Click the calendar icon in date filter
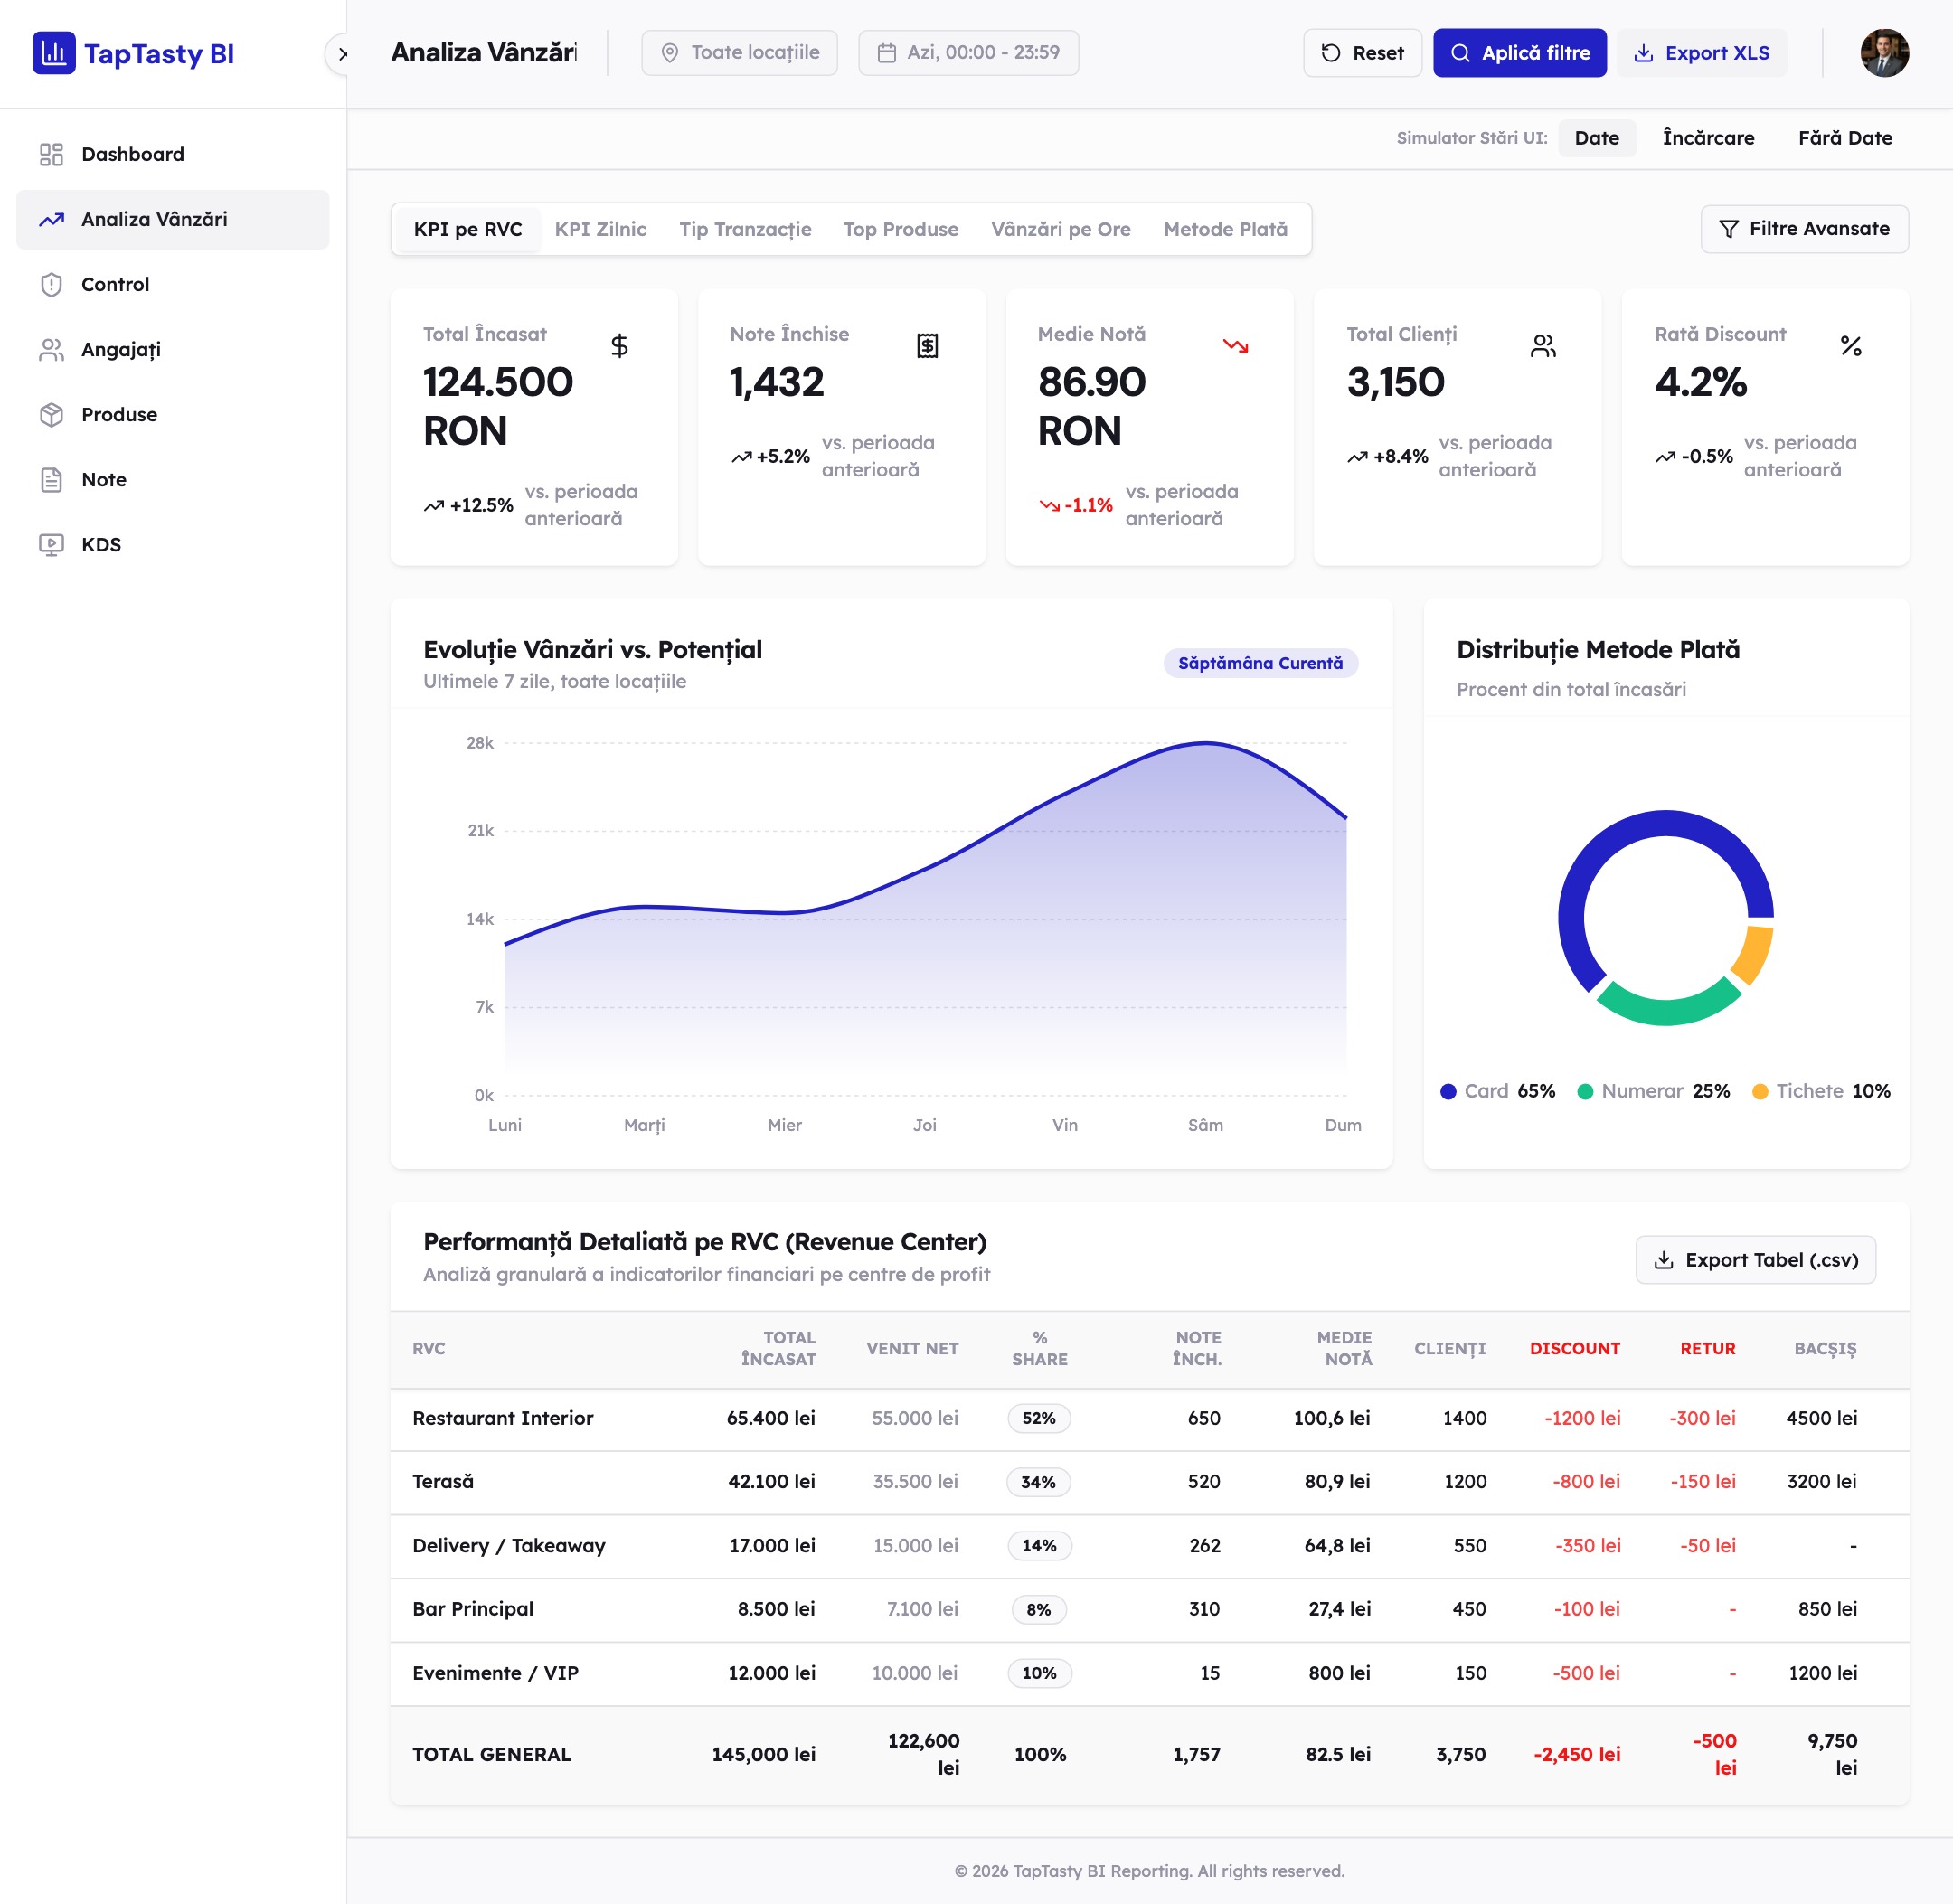The width and height of the screenshot is (1953, 1904). point(886,53)
